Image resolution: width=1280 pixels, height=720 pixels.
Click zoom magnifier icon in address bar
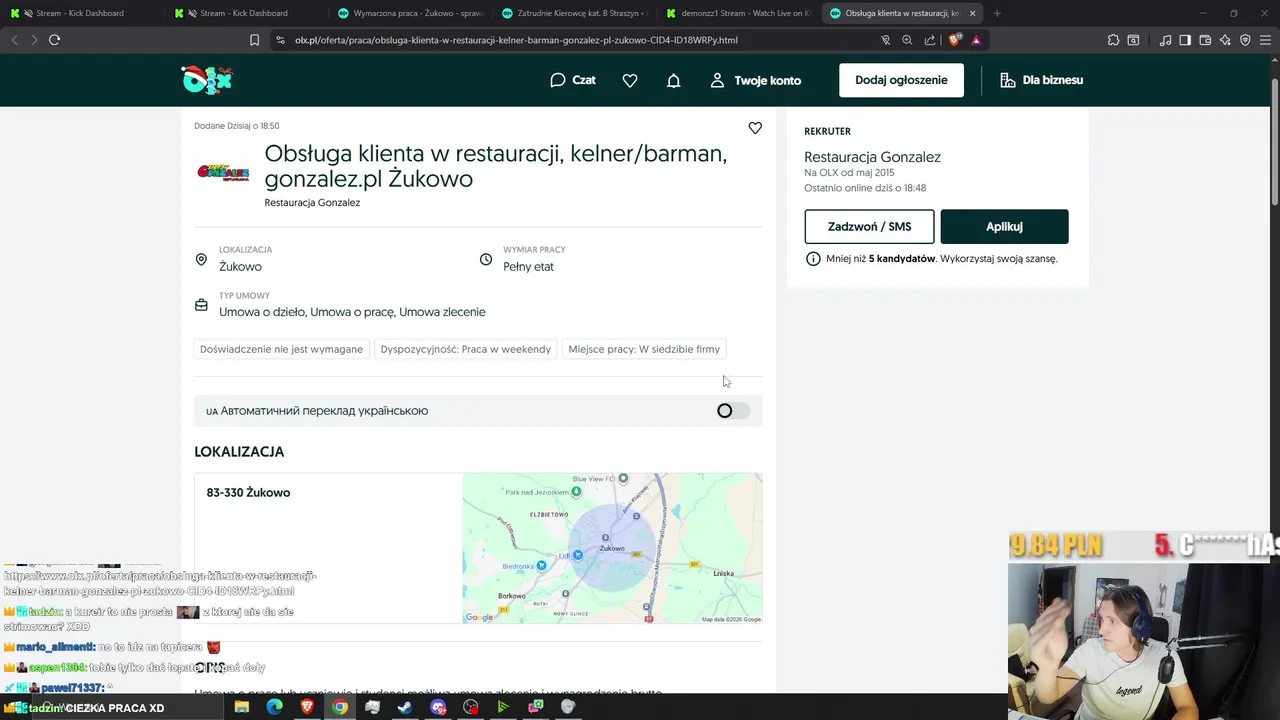(907, 40)
